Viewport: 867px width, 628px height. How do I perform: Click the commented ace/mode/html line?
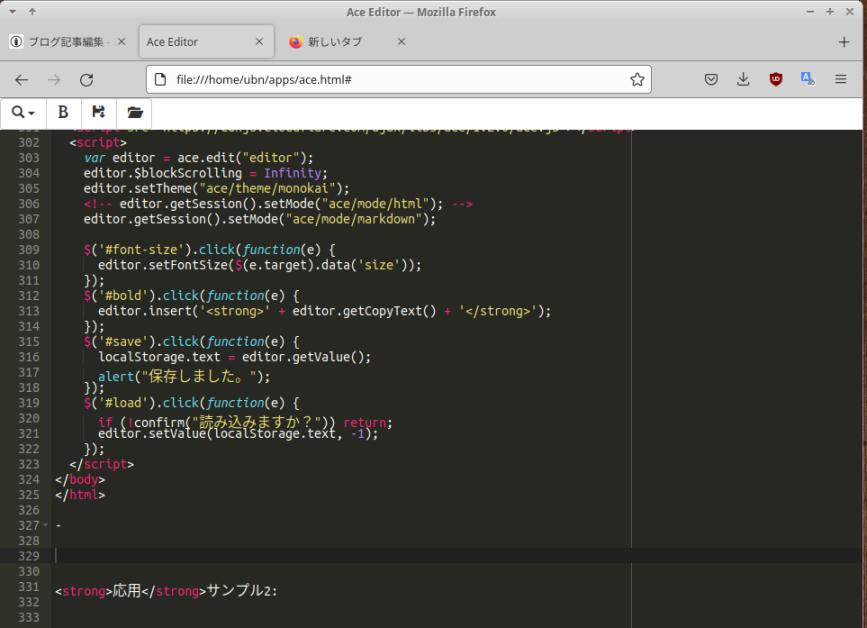pos(278,204)
